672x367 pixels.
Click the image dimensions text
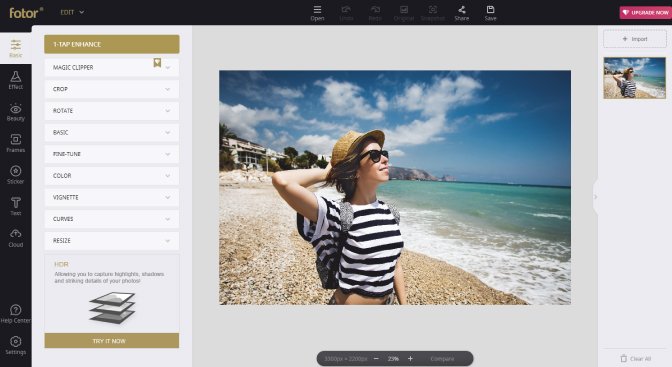[345, 358]
